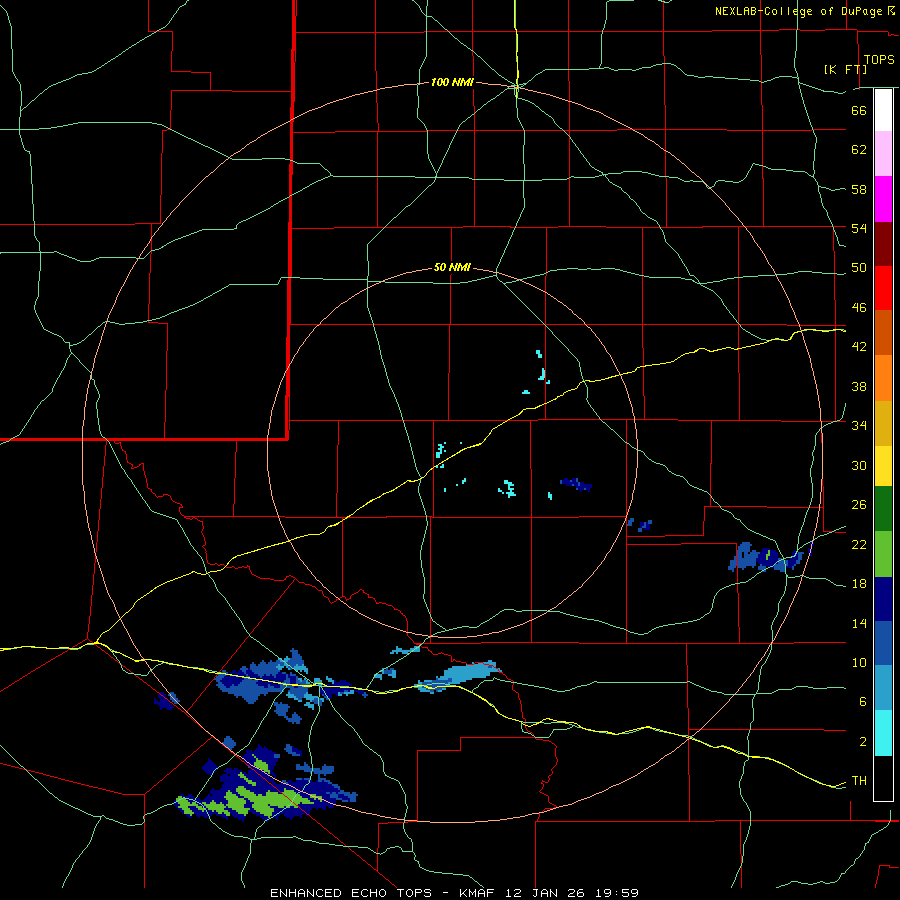Screen dimensions: 900x900
Task: Click the '46' legend value
Action: [x=859, y=308]
